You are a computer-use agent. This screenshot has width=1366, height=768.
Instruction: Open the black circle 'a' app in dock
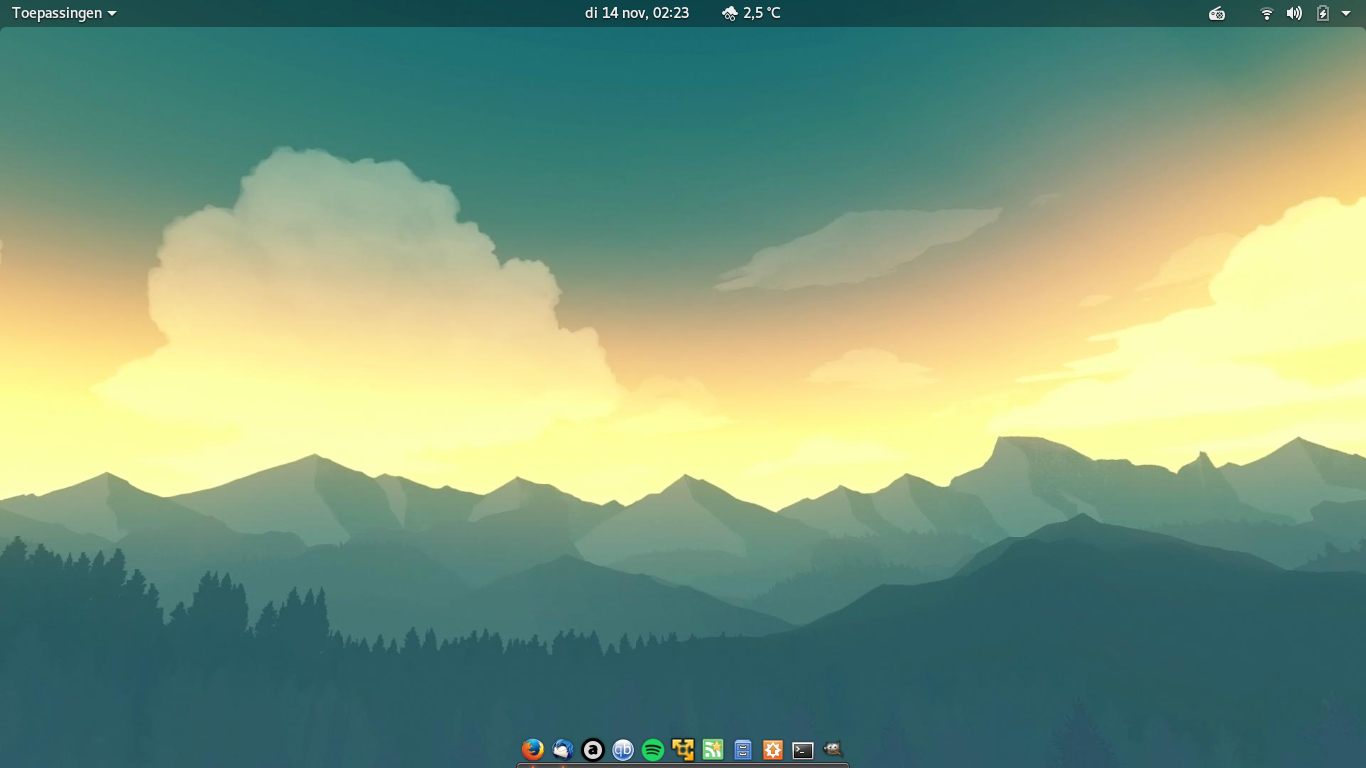click(593, 749)
